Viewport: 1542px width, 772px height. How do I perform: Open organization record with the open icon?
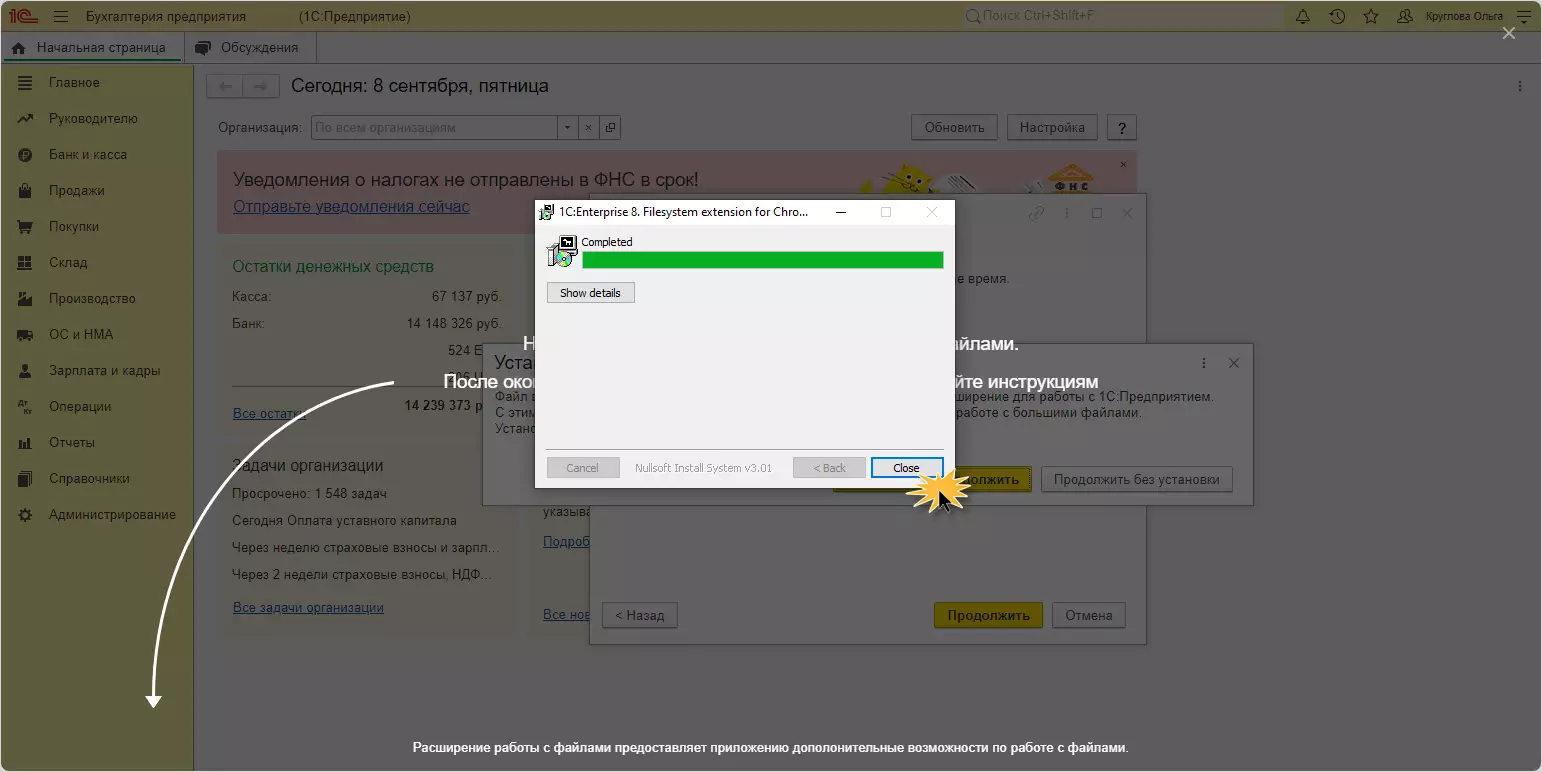point(610,128)
